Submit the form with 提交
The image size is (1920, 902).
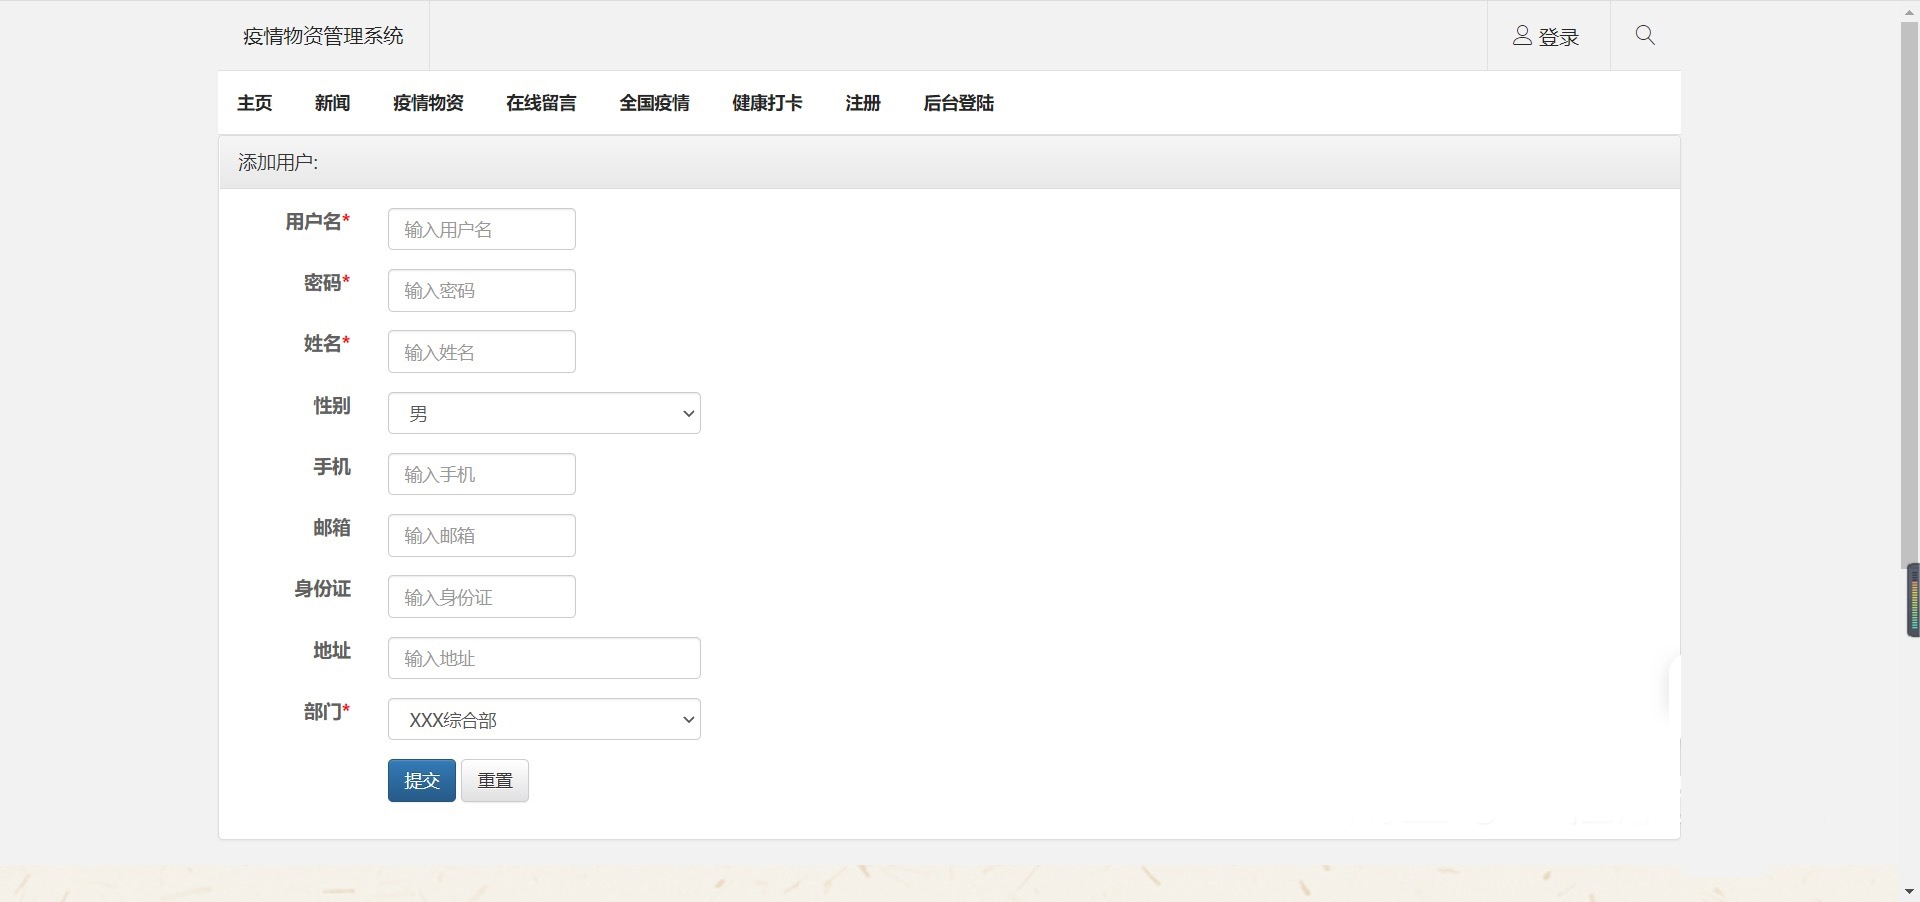(x=422, y=780)
